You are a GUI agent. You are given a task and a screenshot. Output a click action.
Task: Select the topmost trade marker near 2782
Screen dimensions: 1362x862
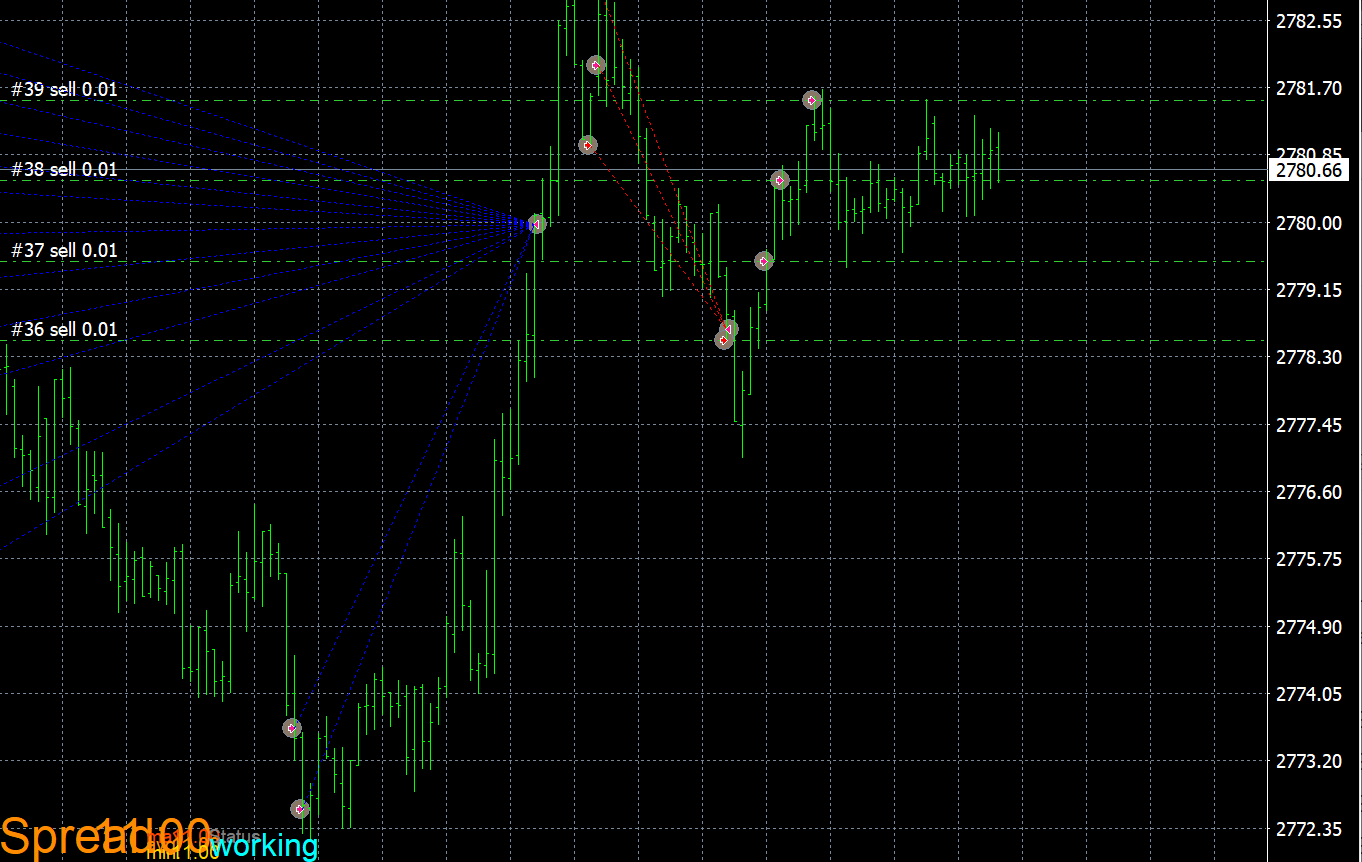click(x=596, y=65)
